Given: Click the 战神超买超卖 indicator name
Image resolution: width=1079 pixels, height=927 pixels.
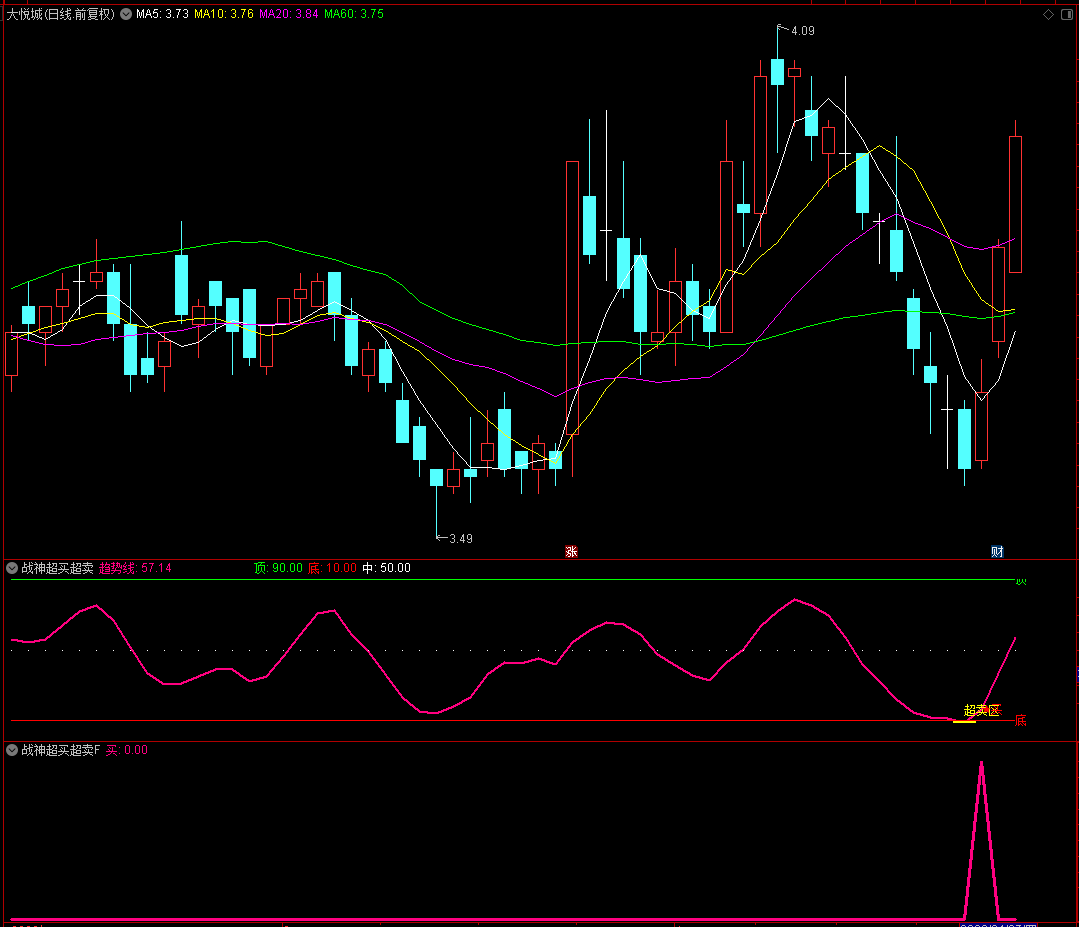Looking at the screenshot, I should coord(57,568).
